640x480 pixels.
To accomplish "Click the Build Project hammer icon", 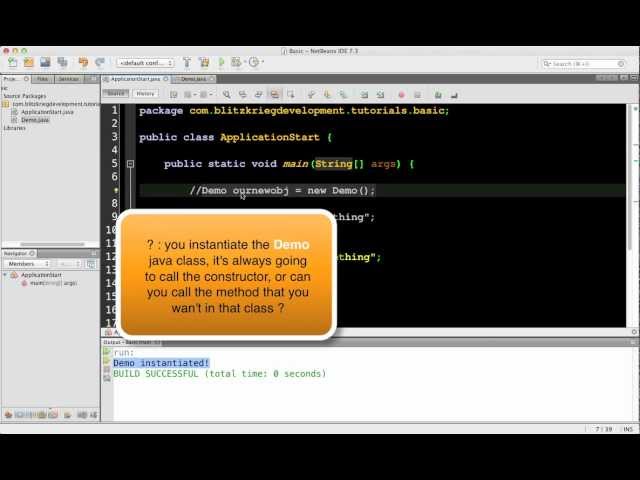I will 187,62.
